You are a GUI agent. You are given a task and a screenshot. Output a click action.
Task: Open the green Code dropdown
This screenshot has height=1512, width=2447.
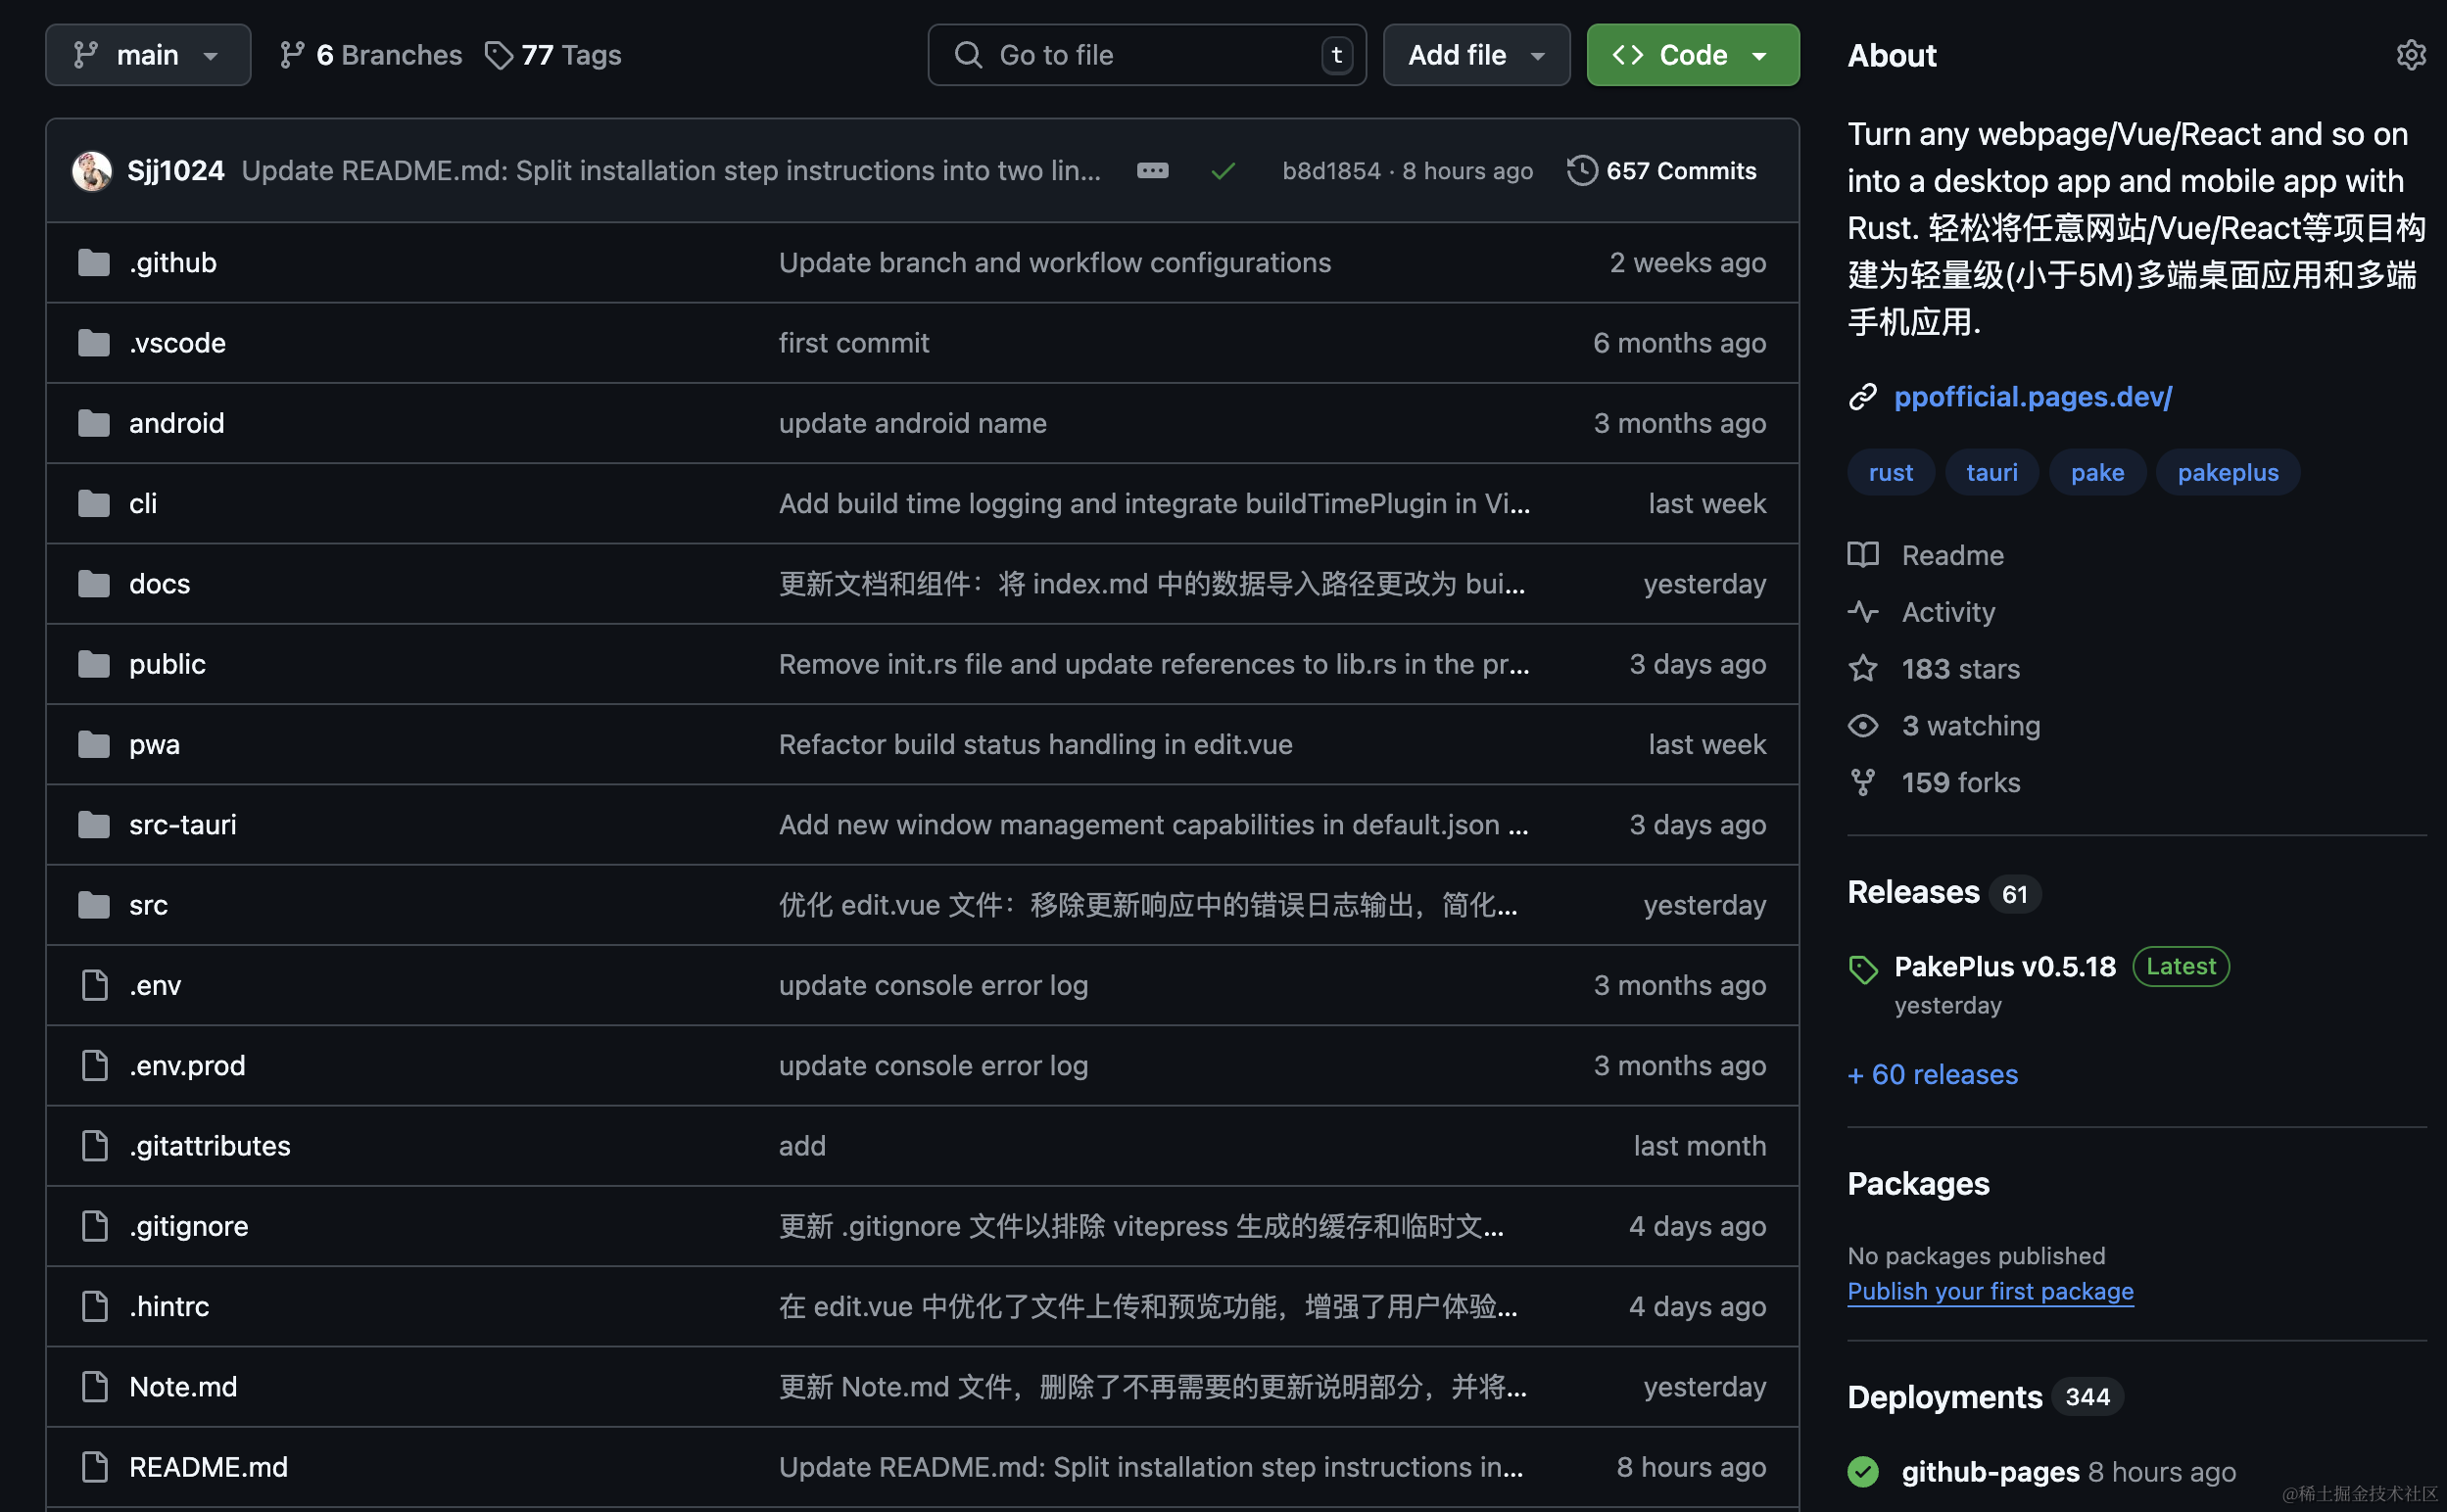coord(1692,55)
